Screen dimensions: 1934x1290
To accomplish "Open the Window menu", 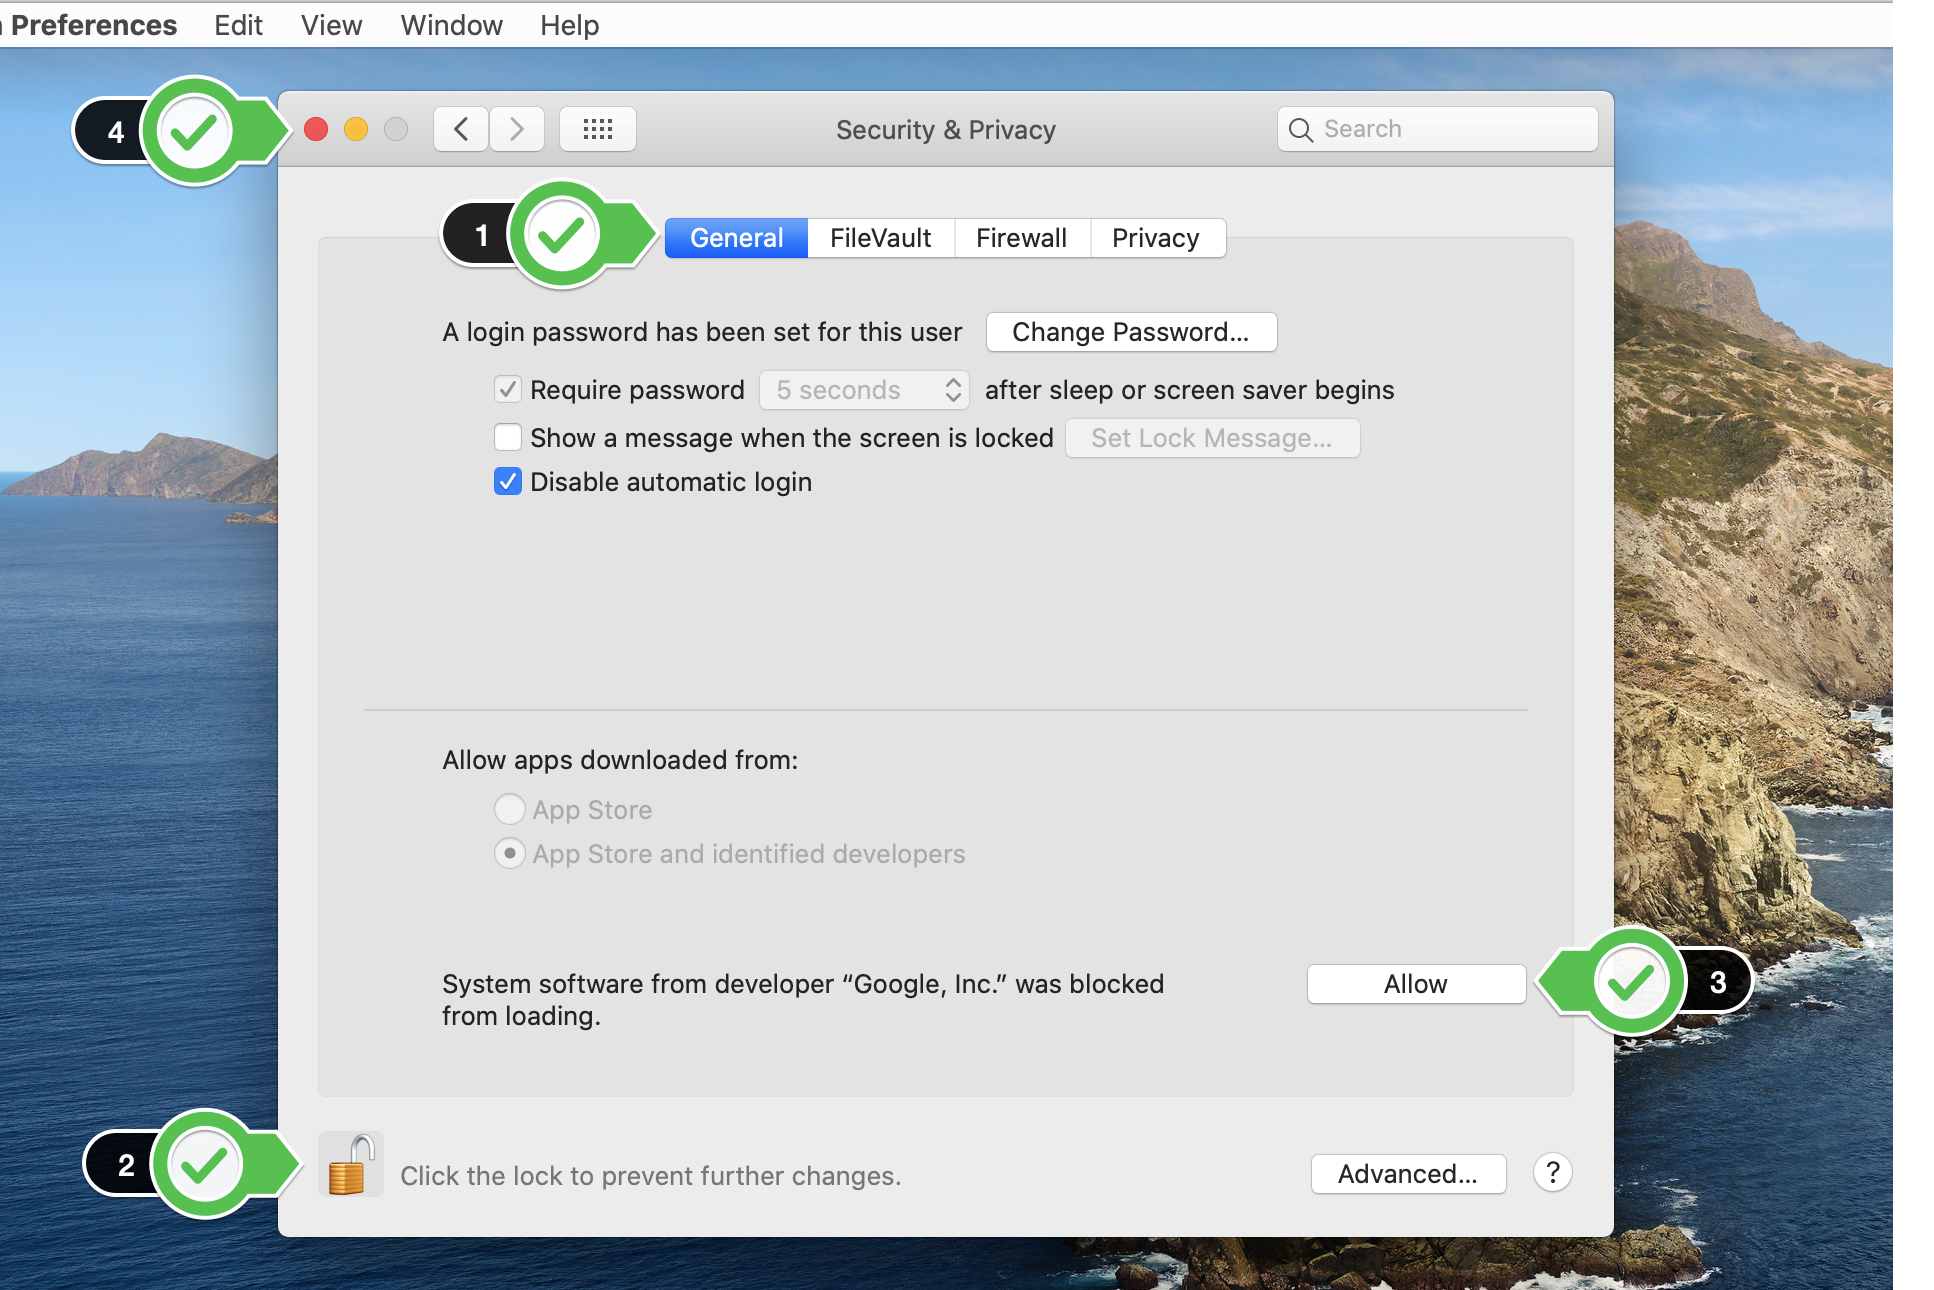I will tap(451, 25).
